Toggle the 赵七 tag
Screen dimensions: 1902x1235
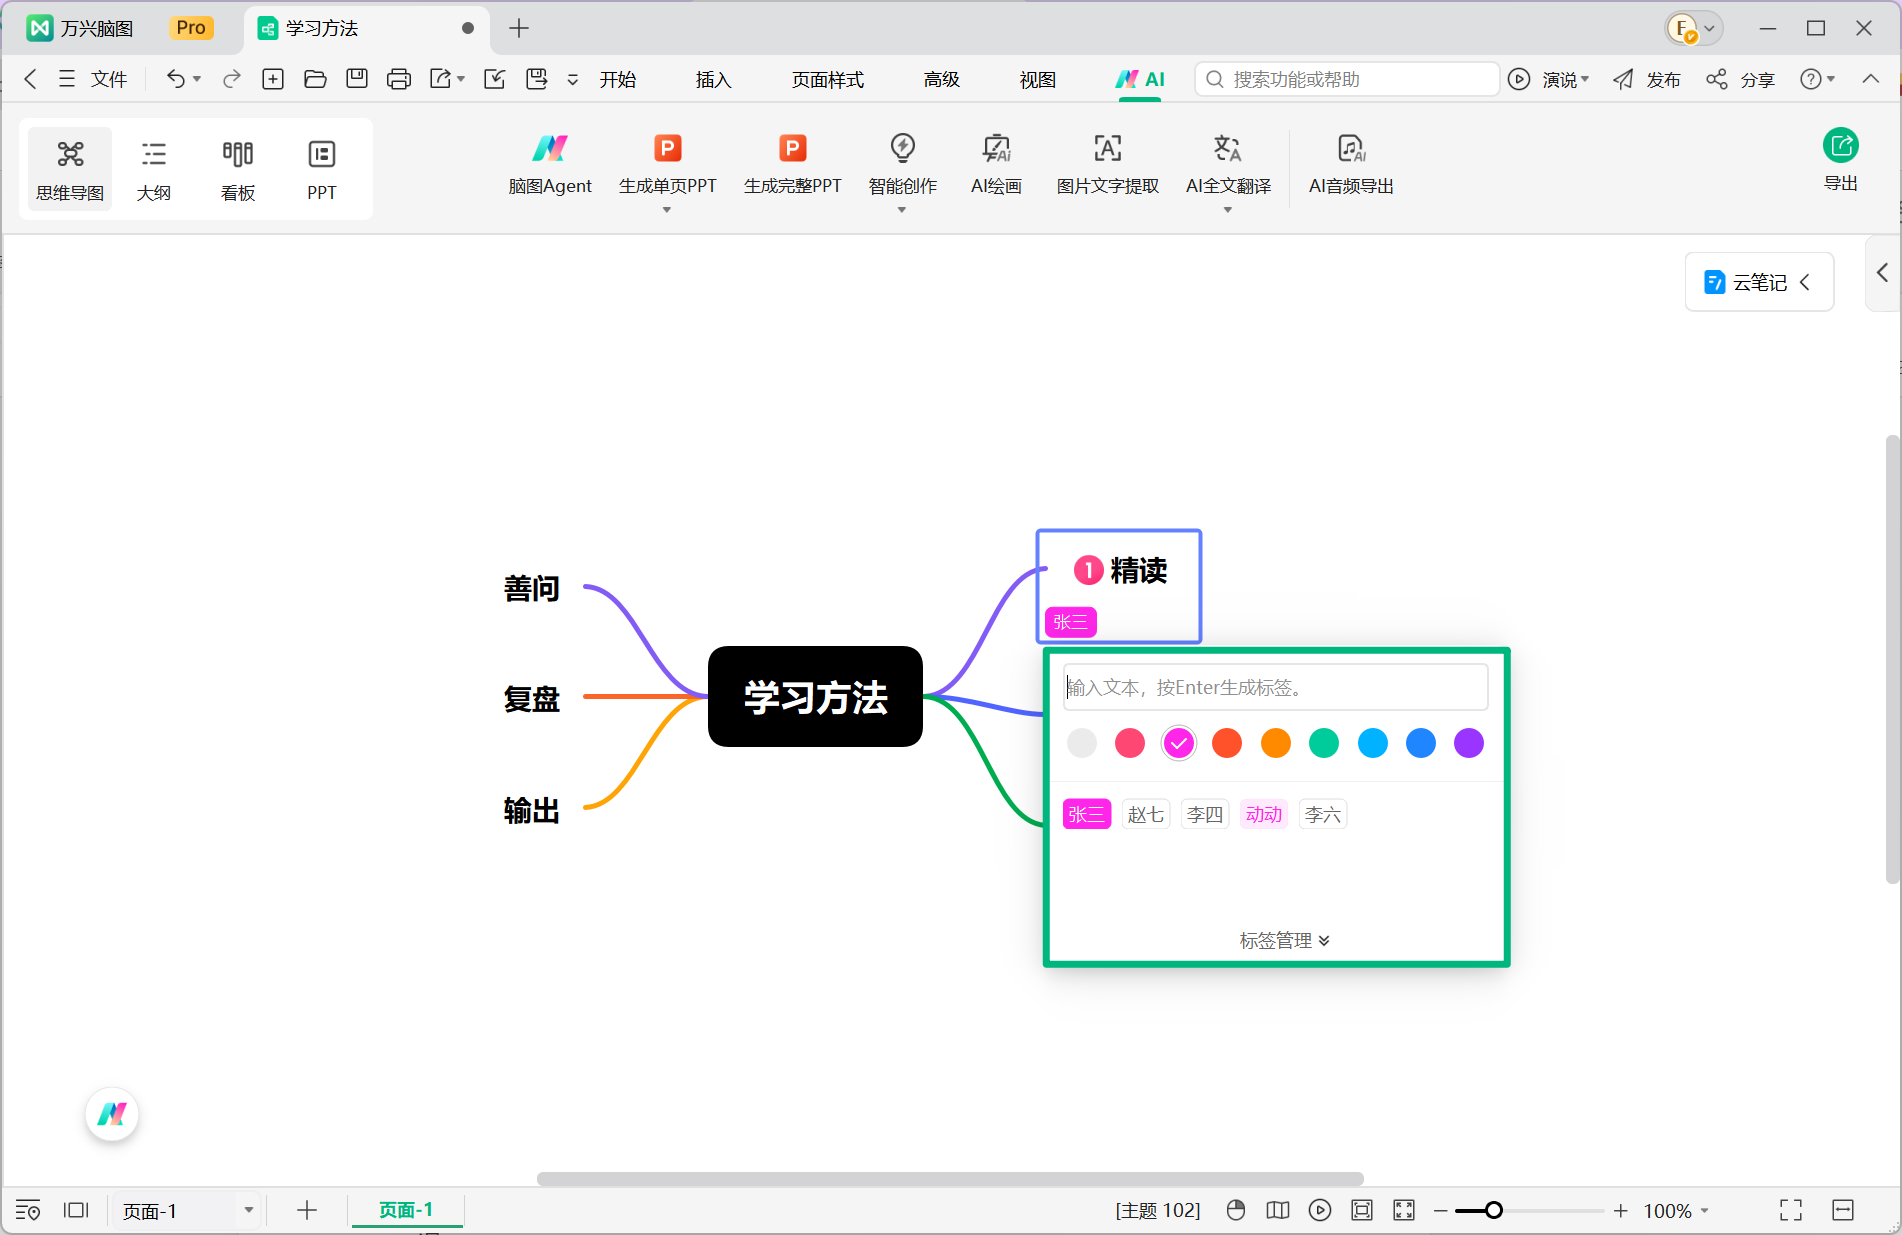tap(1146, 814)
